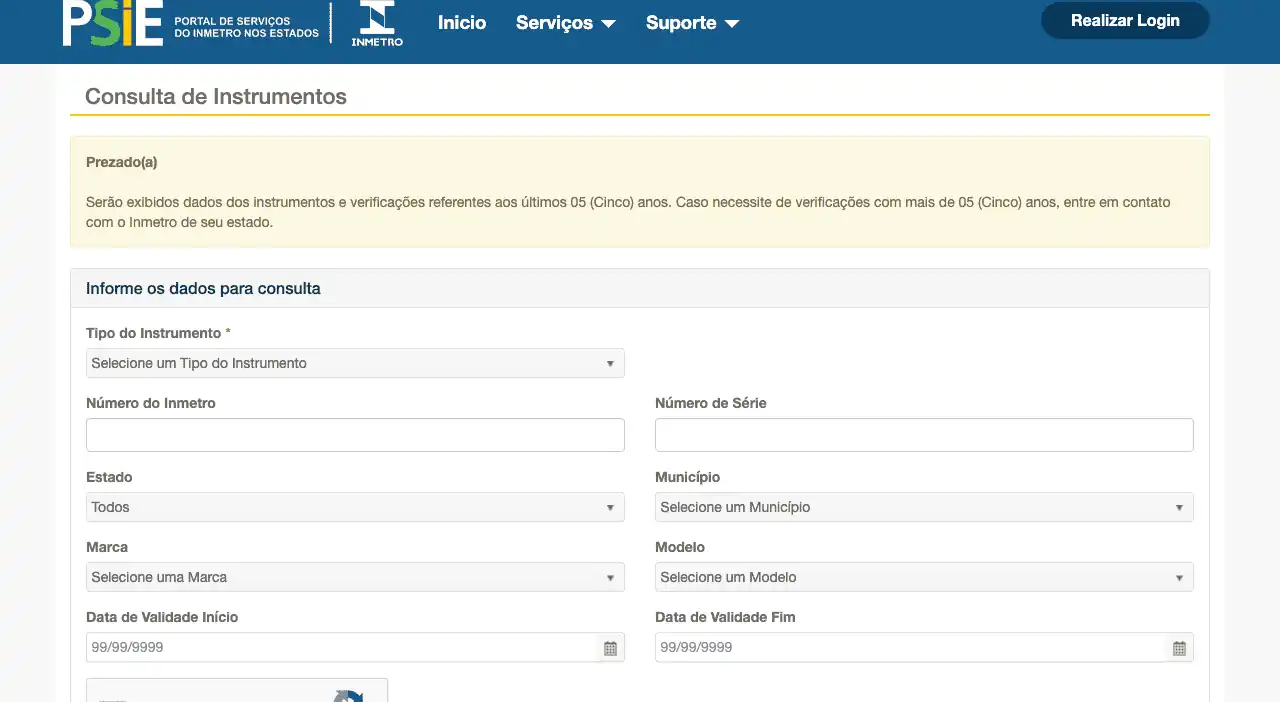Select the Data de Validade Fim date field

tap(908, 648)
